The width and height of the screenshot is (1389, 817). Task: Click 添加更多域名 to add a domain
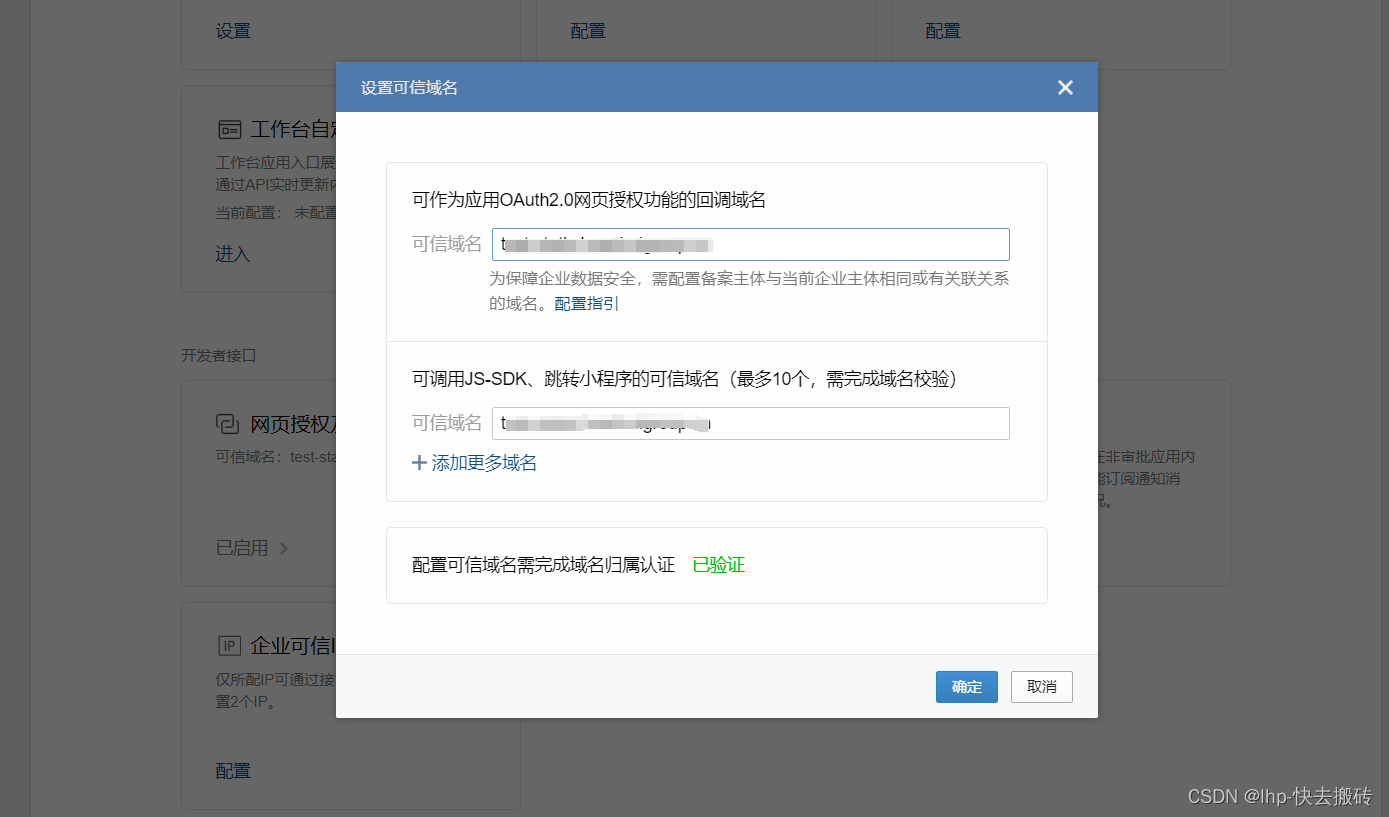pyautogui.click(x=484, y=463)
